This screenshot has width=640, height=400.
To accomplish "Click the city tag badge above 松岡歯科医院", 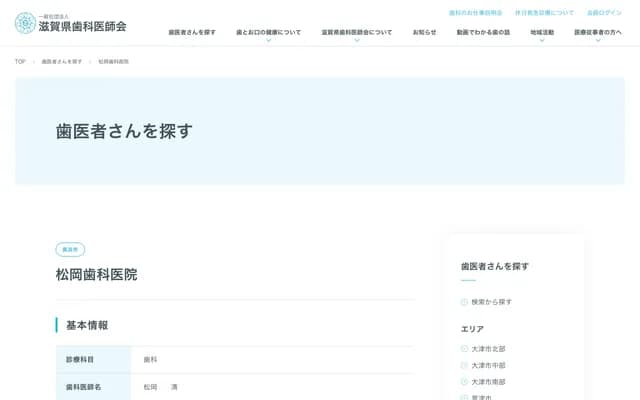I will tap(70, 250).
